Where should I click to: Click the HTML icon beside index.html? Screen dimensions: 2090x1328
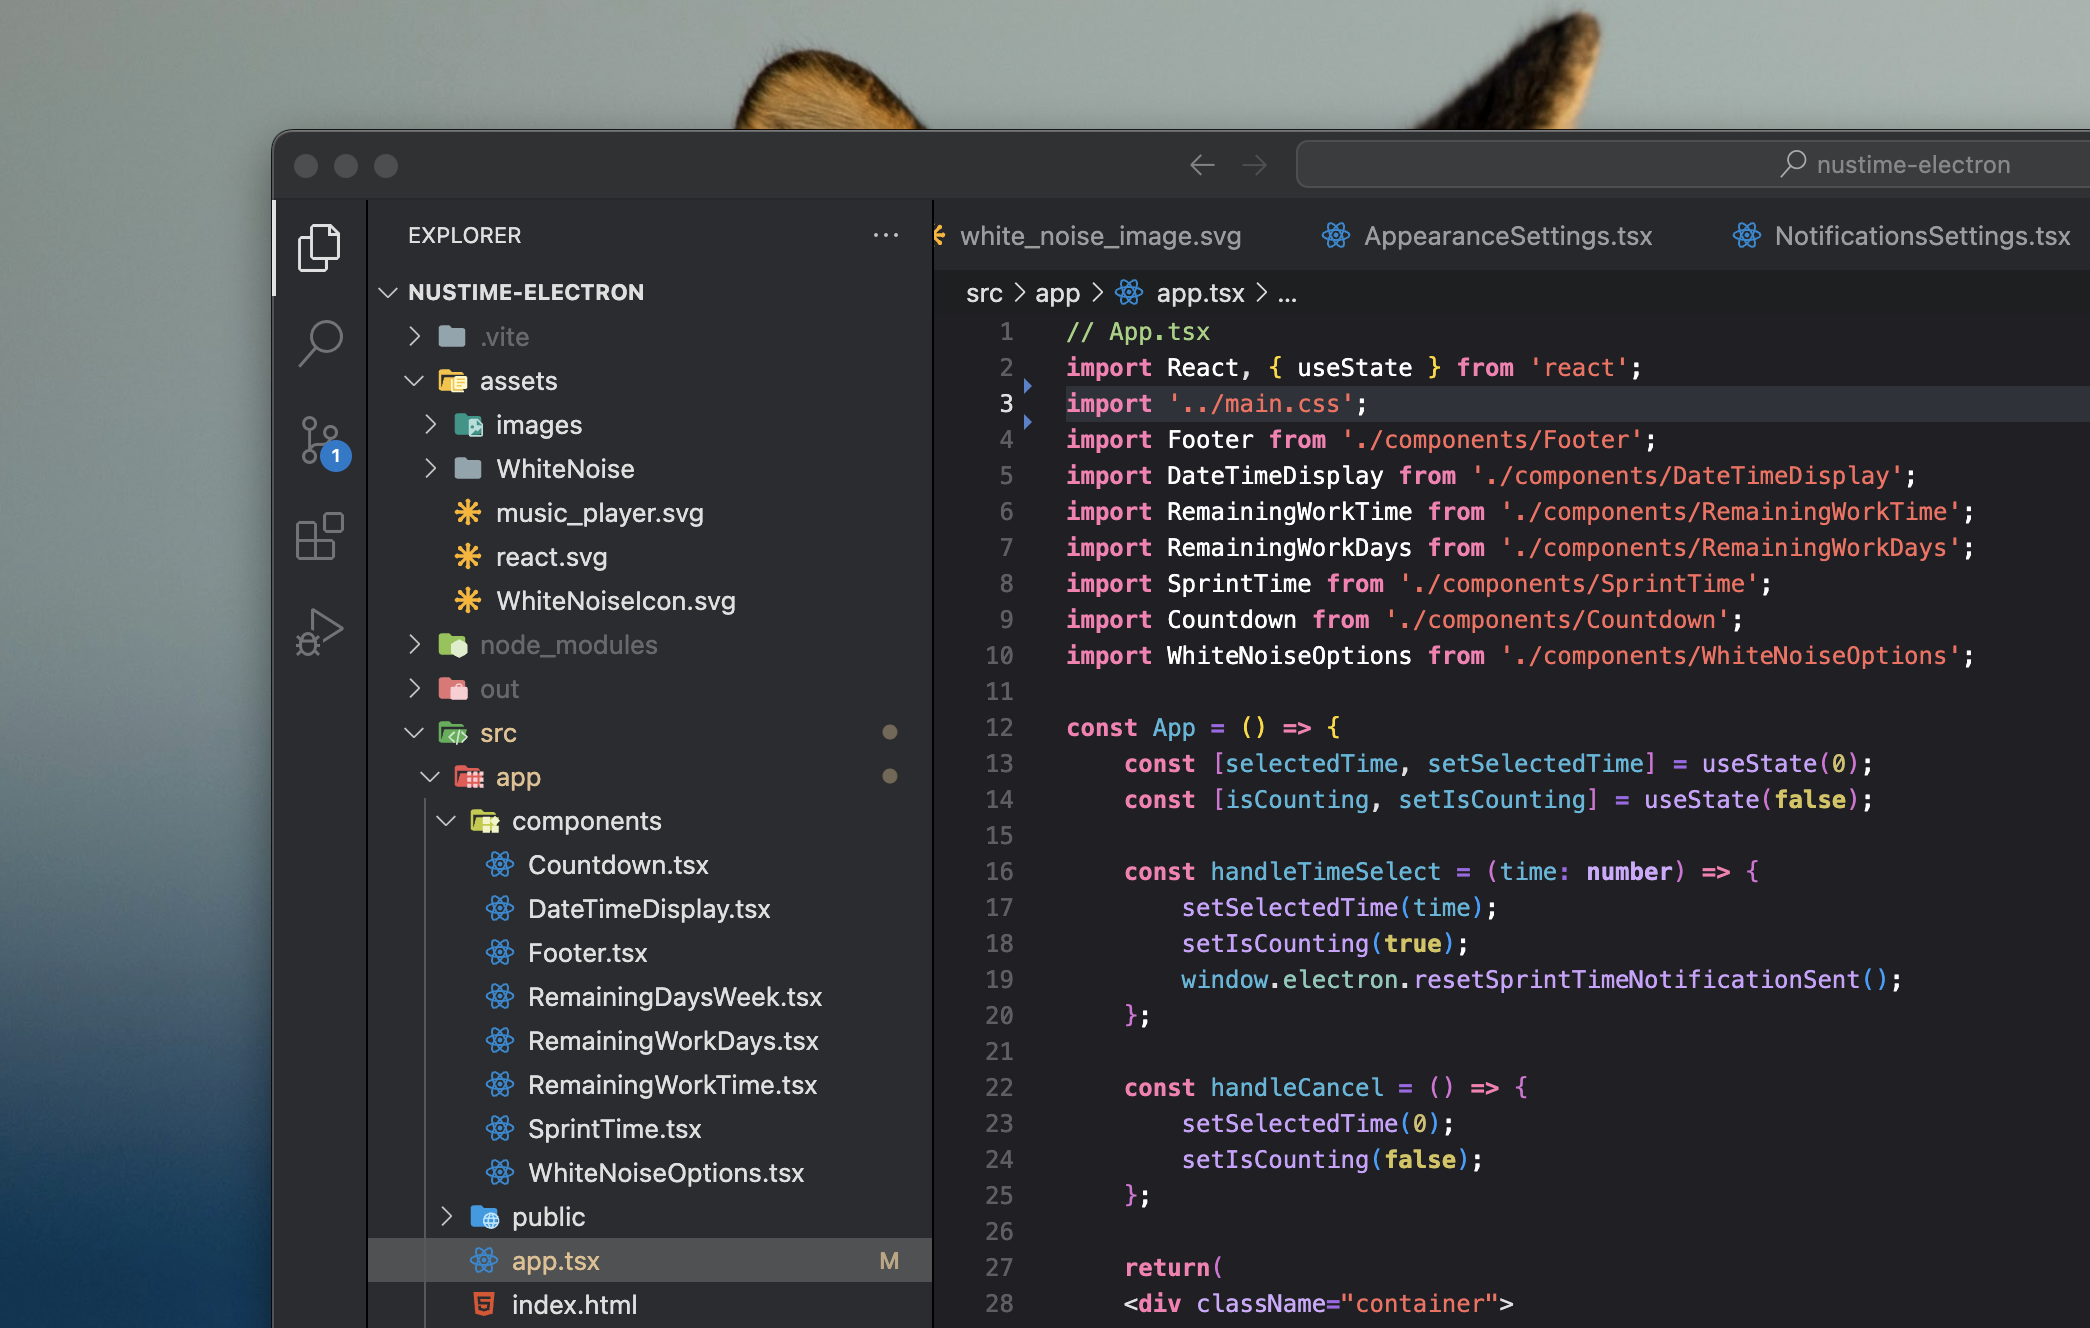click(484, 1304)
